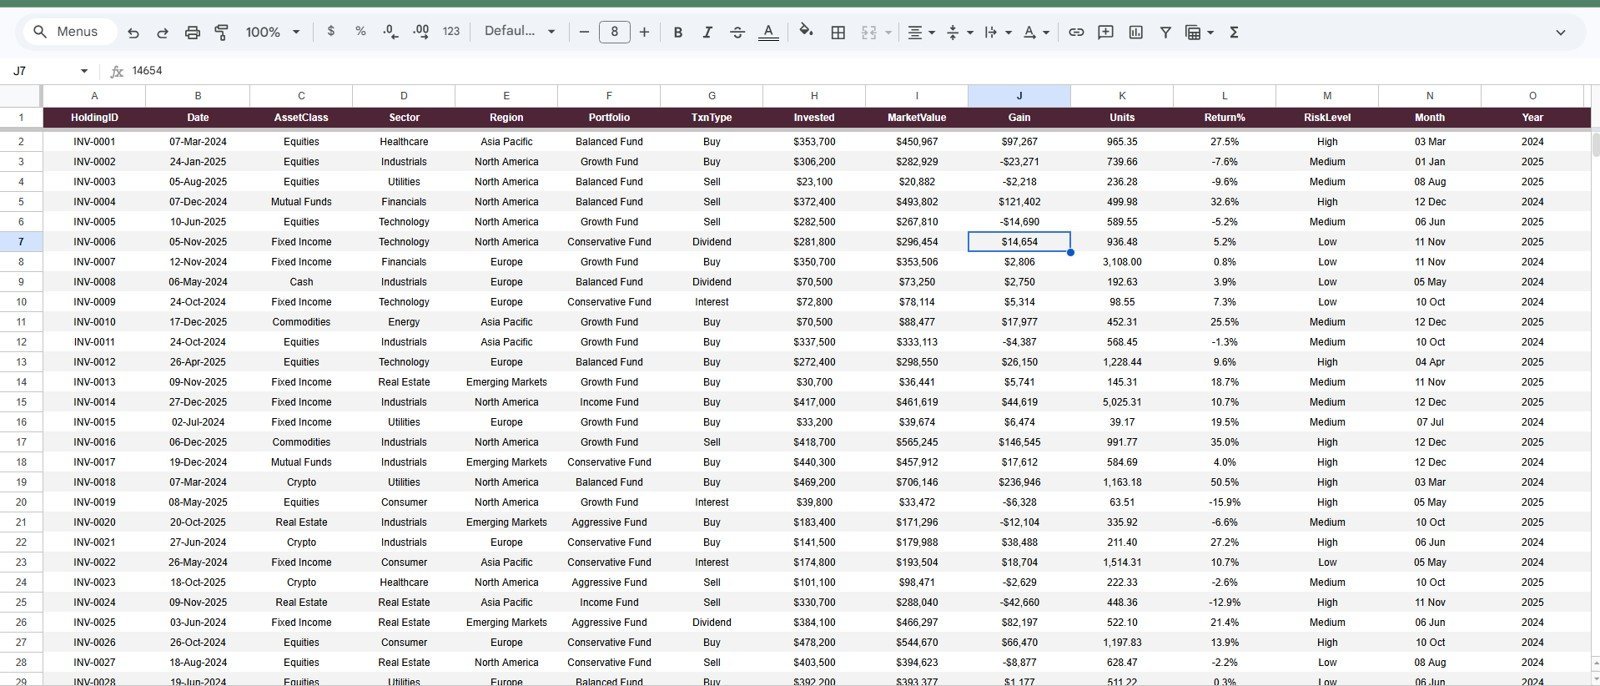
Task: Open the Vertical align dropdown
Action: pyautogui.click(x=959, y=32)
